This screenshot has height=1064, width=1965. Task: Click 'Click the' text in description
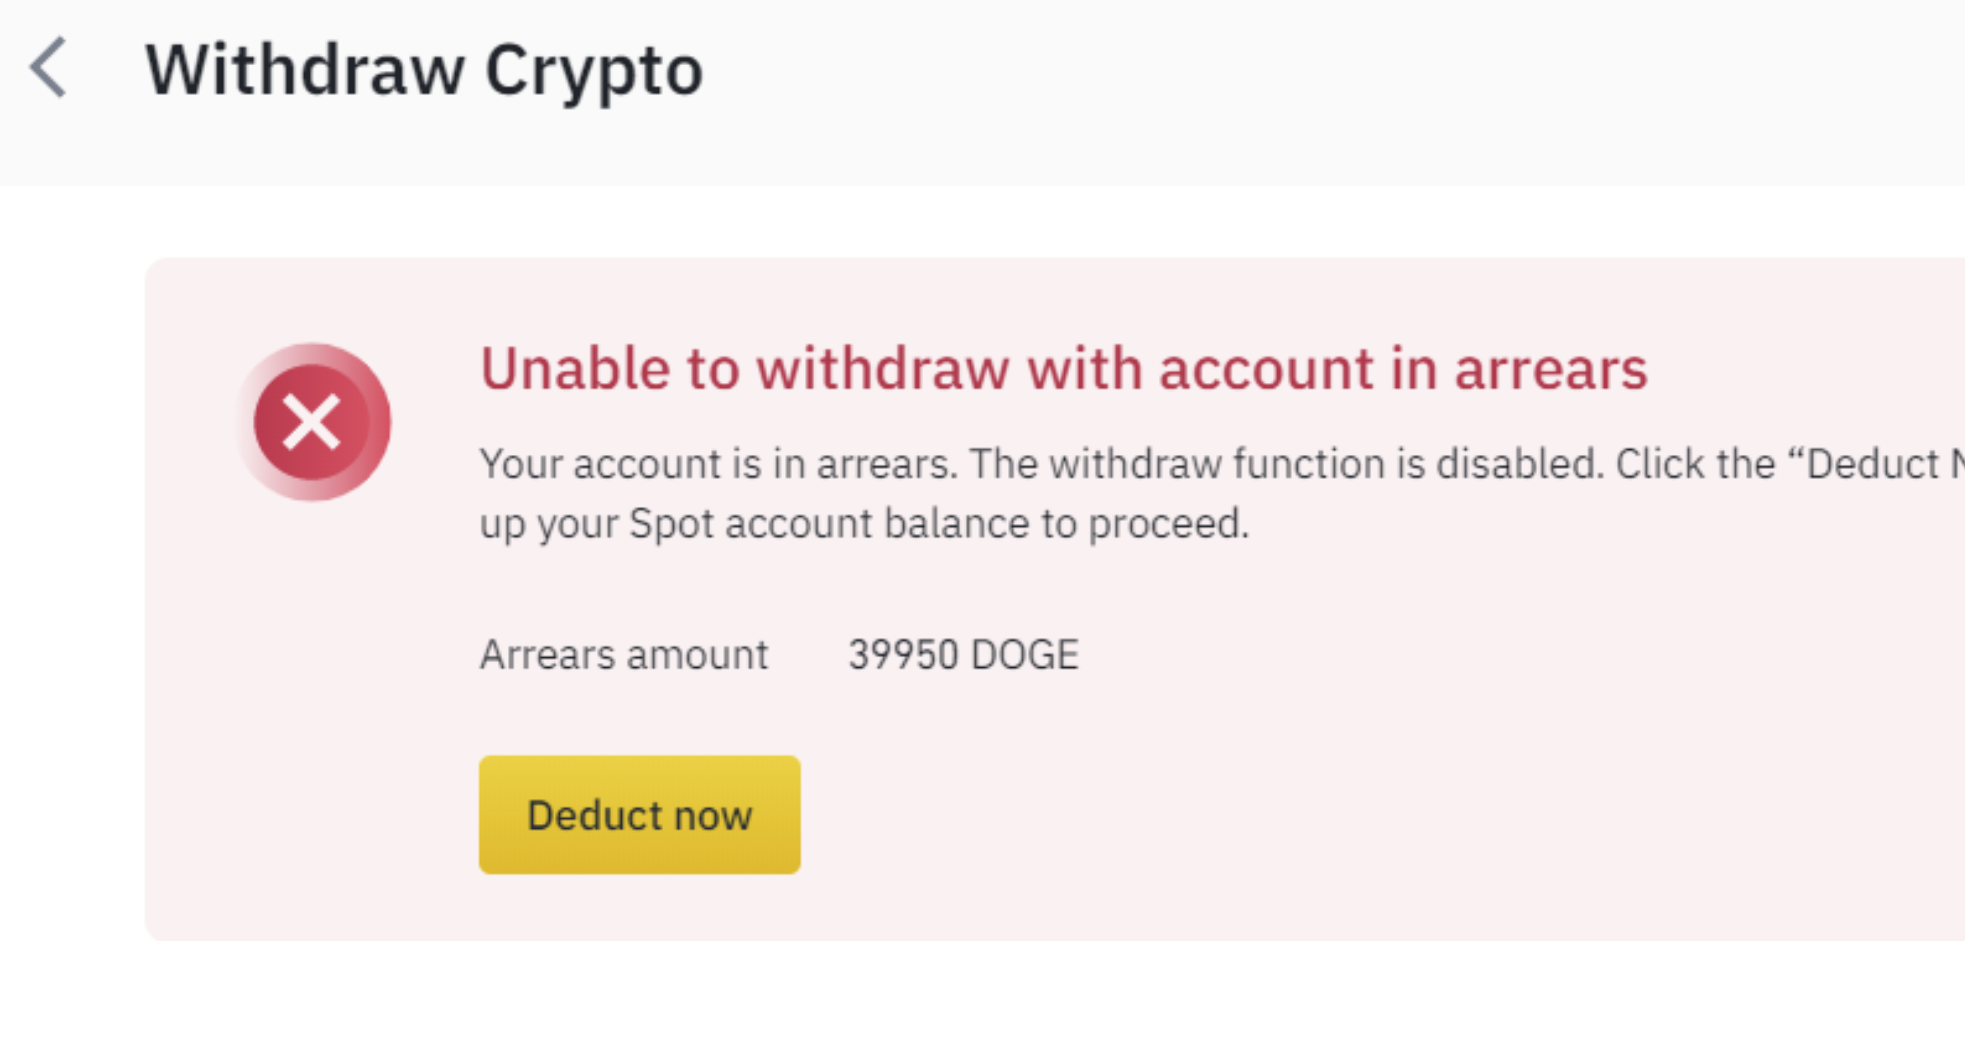click(x=1695, y=464)
